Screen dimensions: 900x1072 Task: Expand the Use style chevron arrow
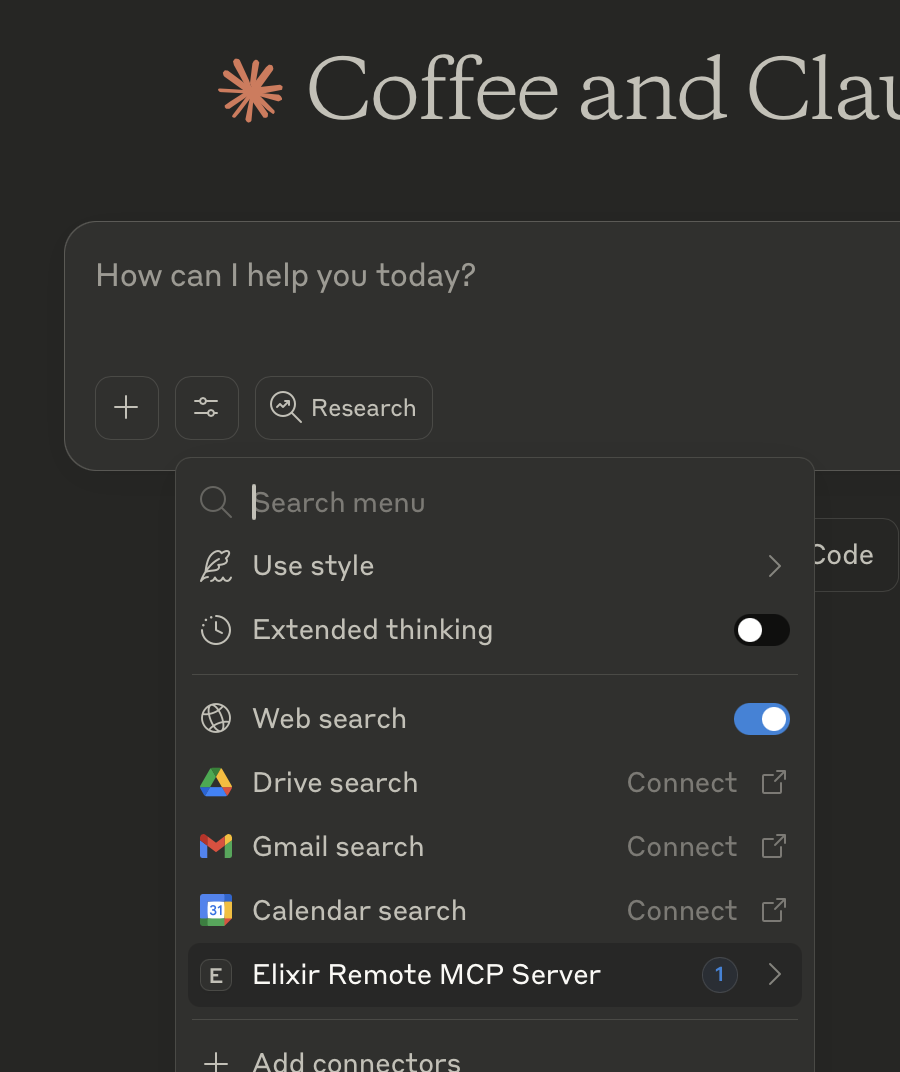pos(774,566)
